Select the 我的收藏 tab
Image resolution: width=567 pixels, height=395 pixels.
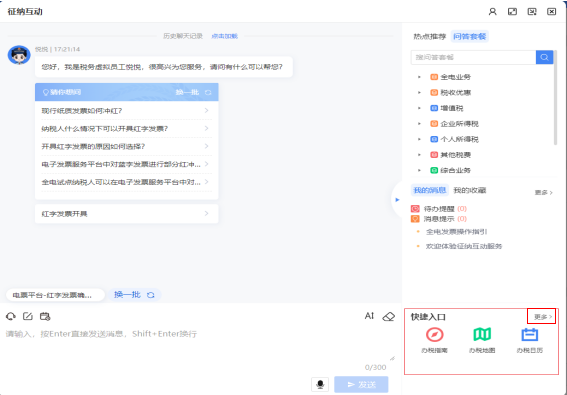point(470,190)
